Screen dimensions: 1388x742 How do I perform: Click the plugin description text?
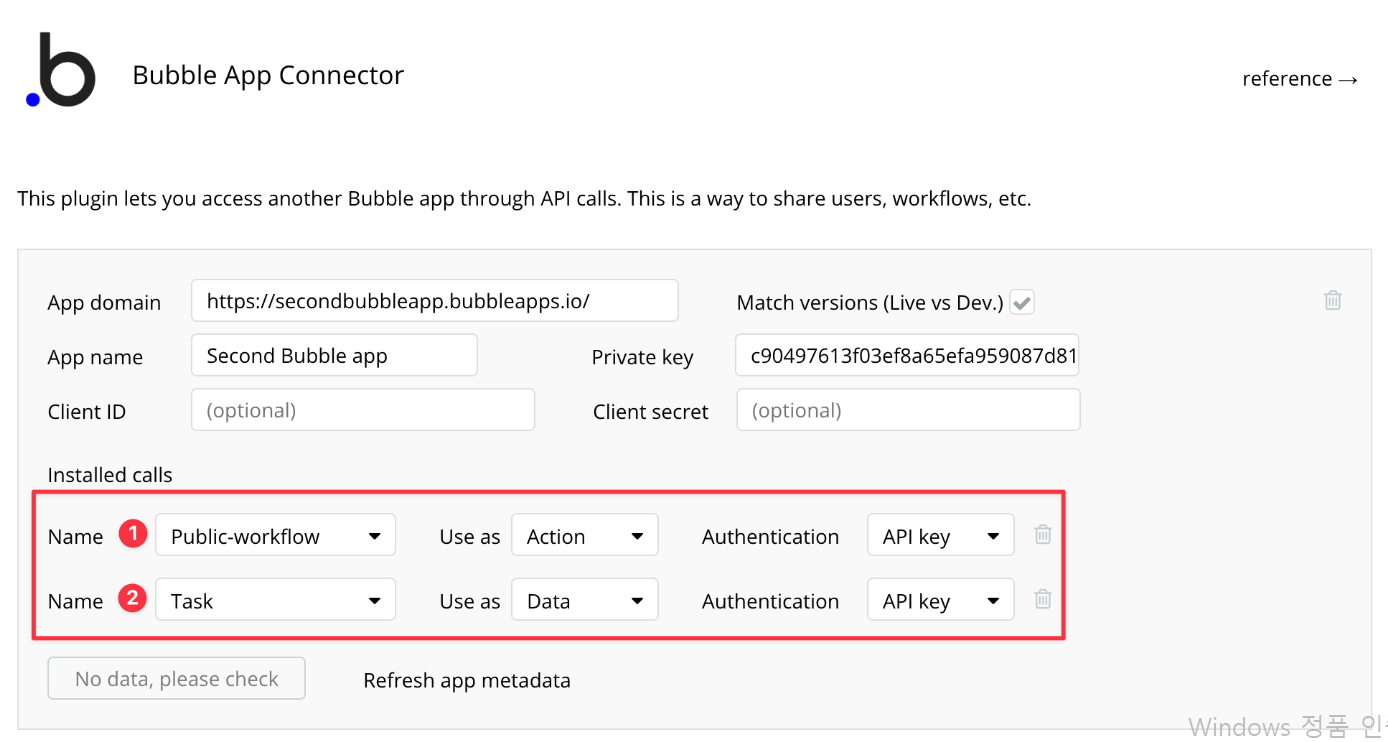(524, 199)
